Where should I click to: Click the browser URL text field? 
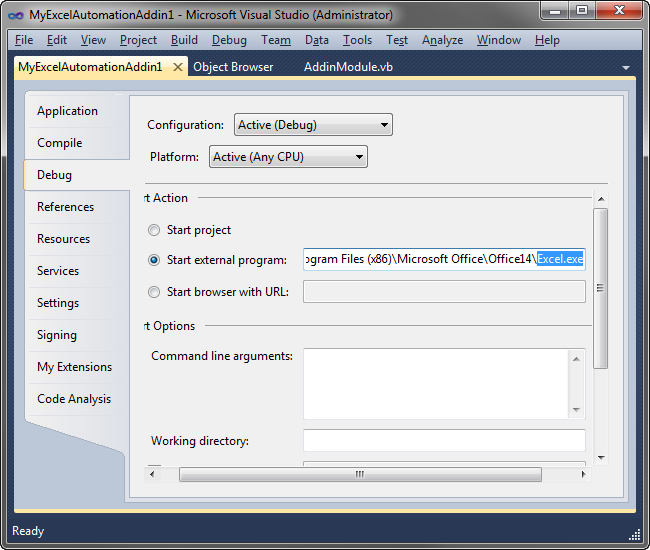coord(444,291)
